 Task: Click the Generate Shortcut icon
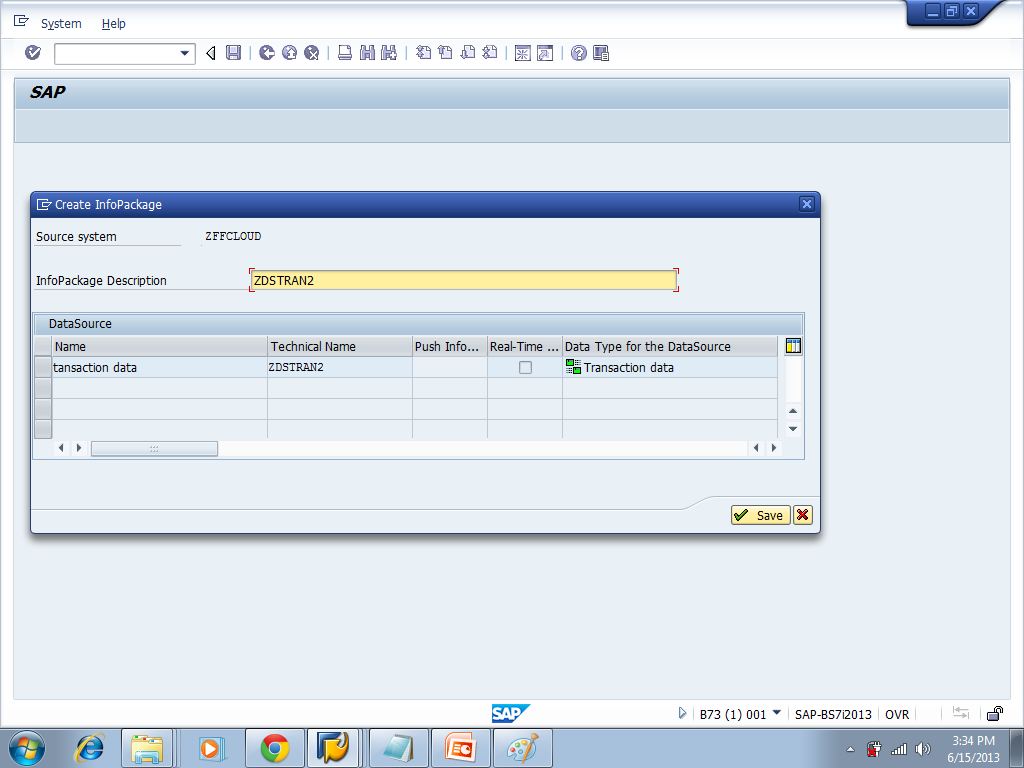pos(545,53)
